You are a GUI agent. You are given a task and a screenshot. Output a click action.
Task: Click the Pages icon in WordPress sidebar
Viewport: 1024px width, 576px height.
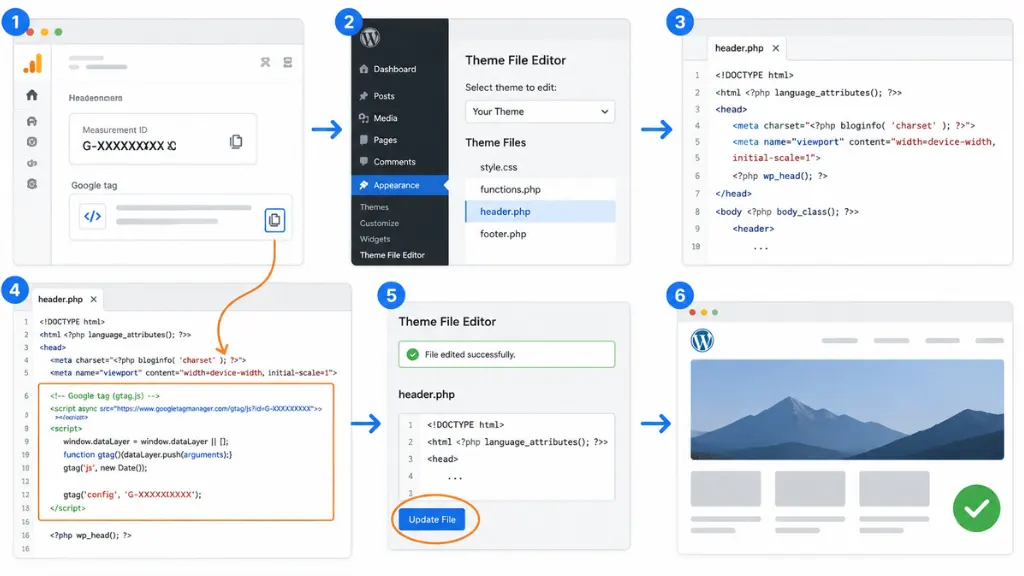[364, 140]
